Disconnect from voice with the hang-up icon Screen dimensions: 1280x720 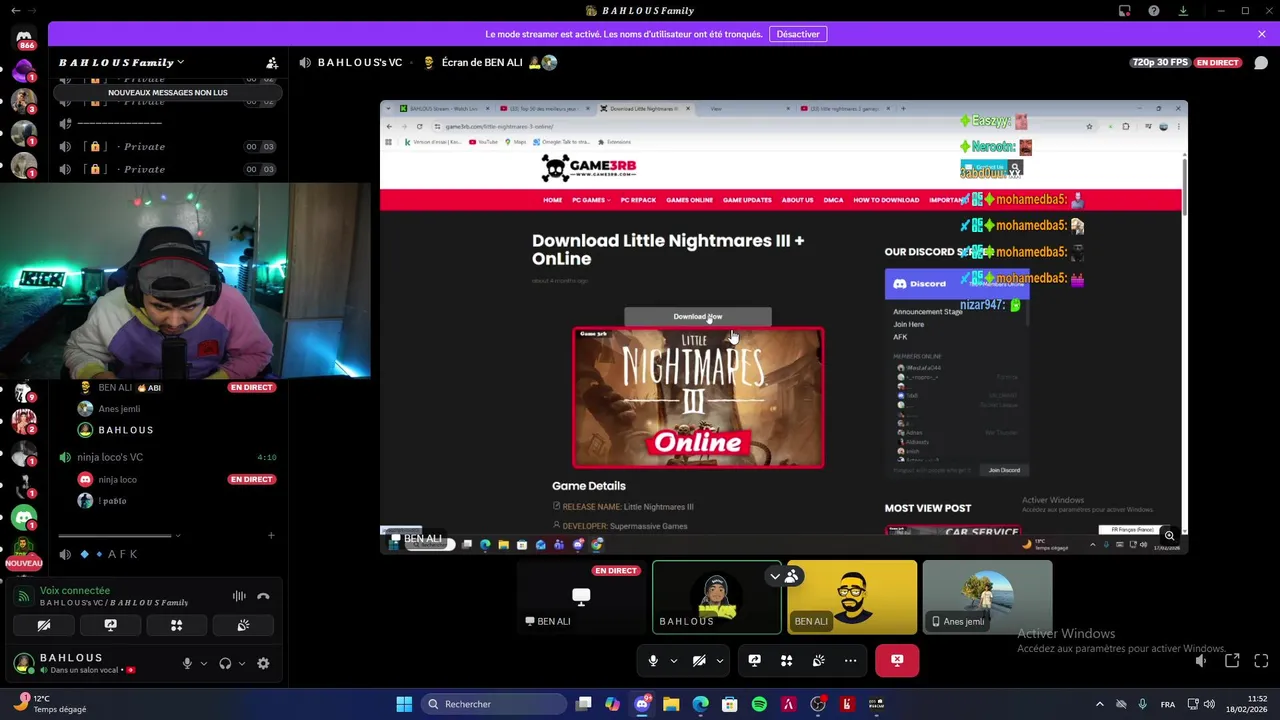tap(263, 596)
